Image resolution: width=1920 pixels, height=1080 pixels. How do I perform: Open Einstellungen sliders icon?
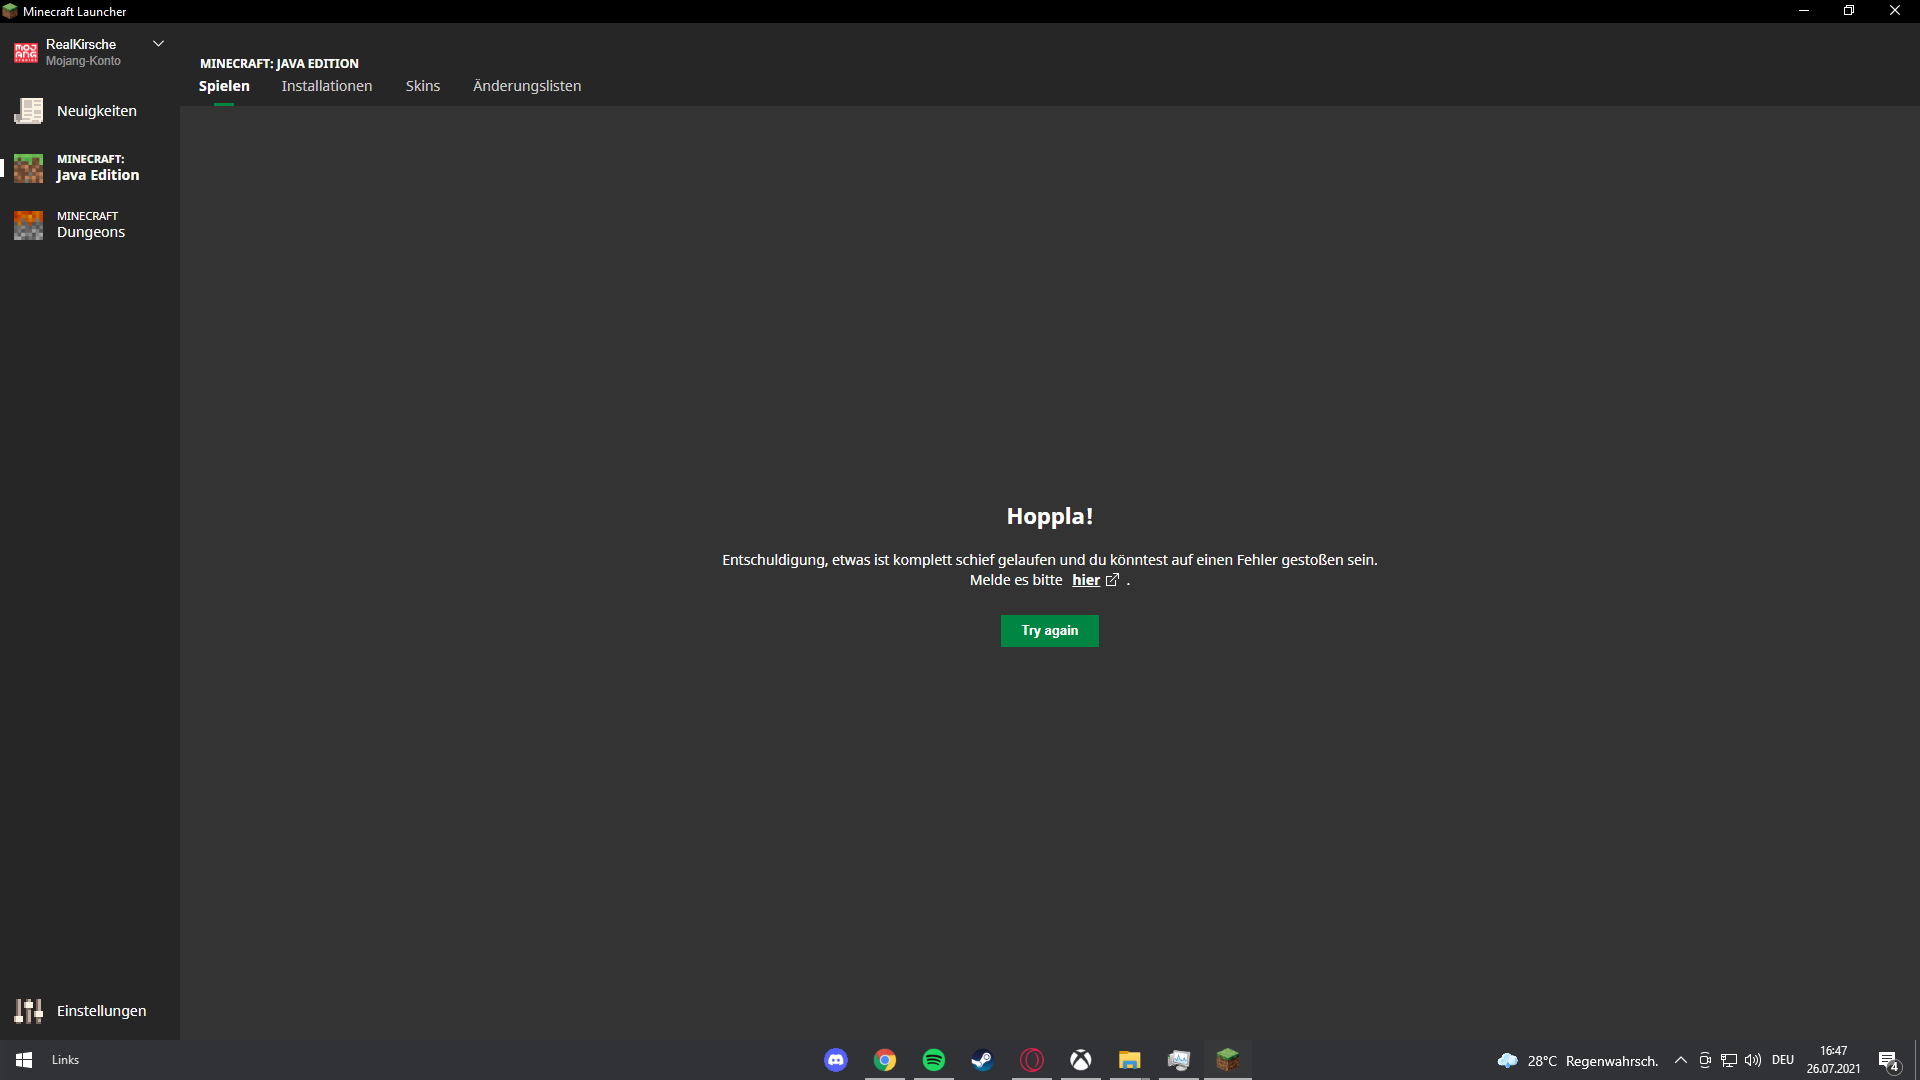coord(28,1011)
